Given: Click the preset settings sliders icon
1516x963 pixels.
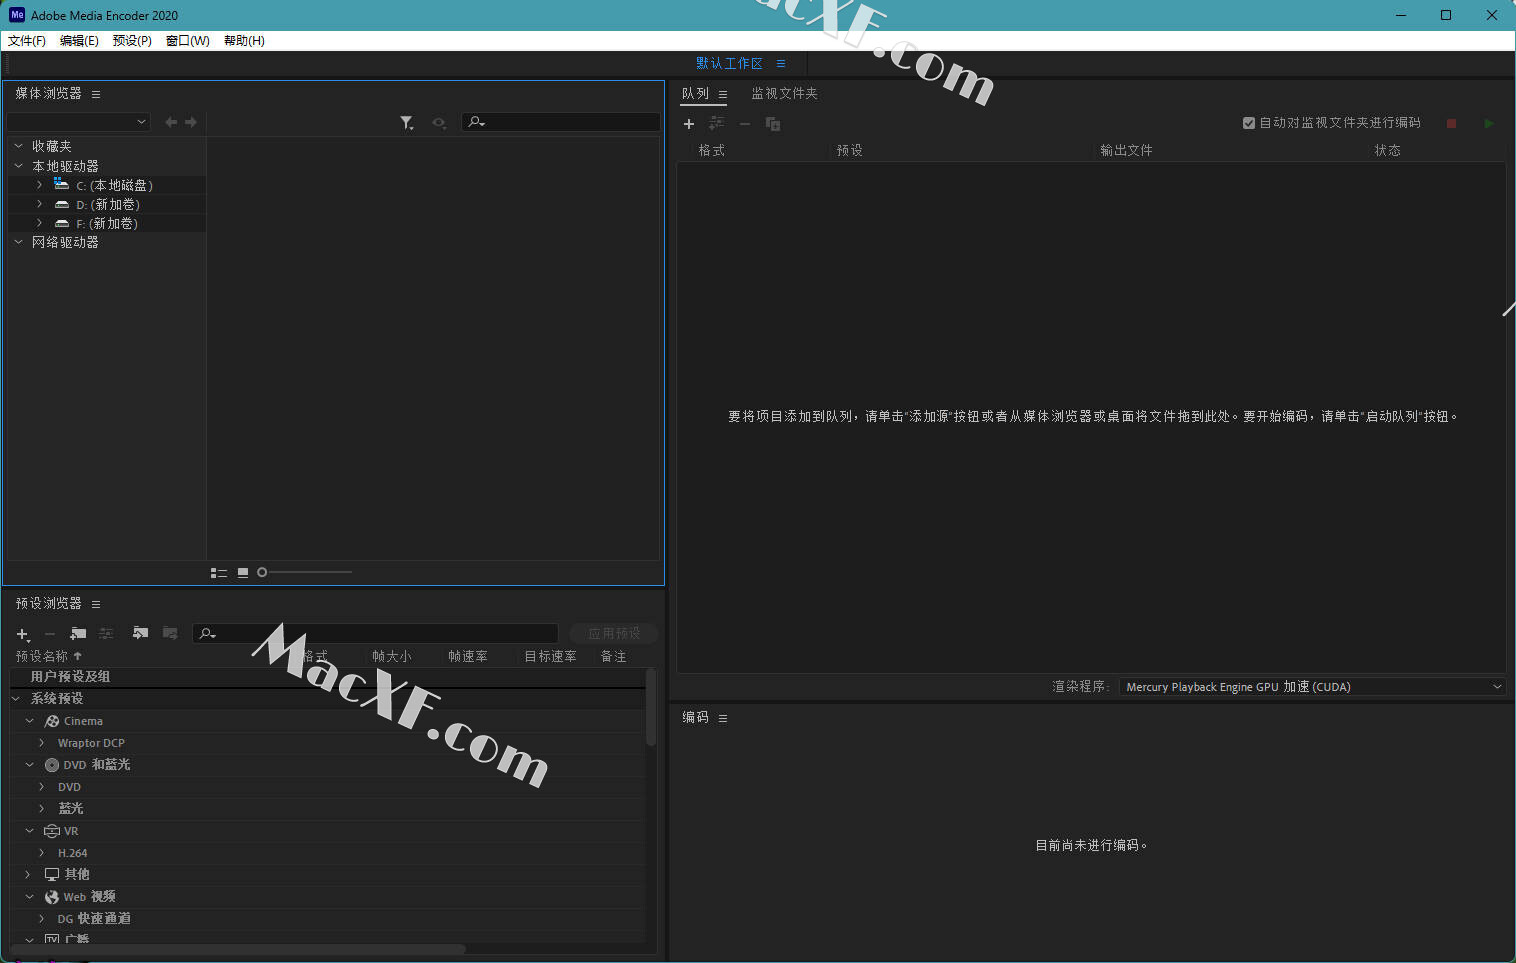Looking at the screenshot, I should pyautogui.click(x=106, y=633).
